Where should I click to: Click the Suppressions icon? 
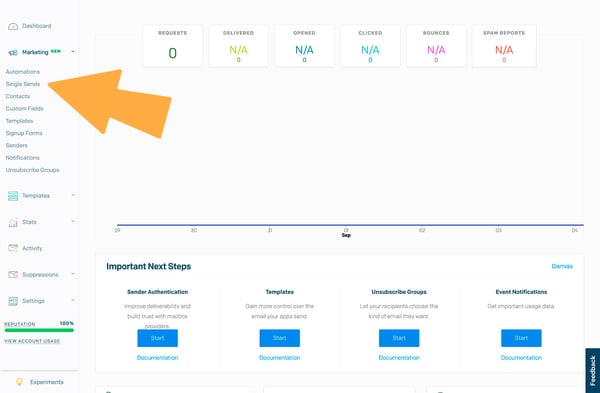point(13,275)
